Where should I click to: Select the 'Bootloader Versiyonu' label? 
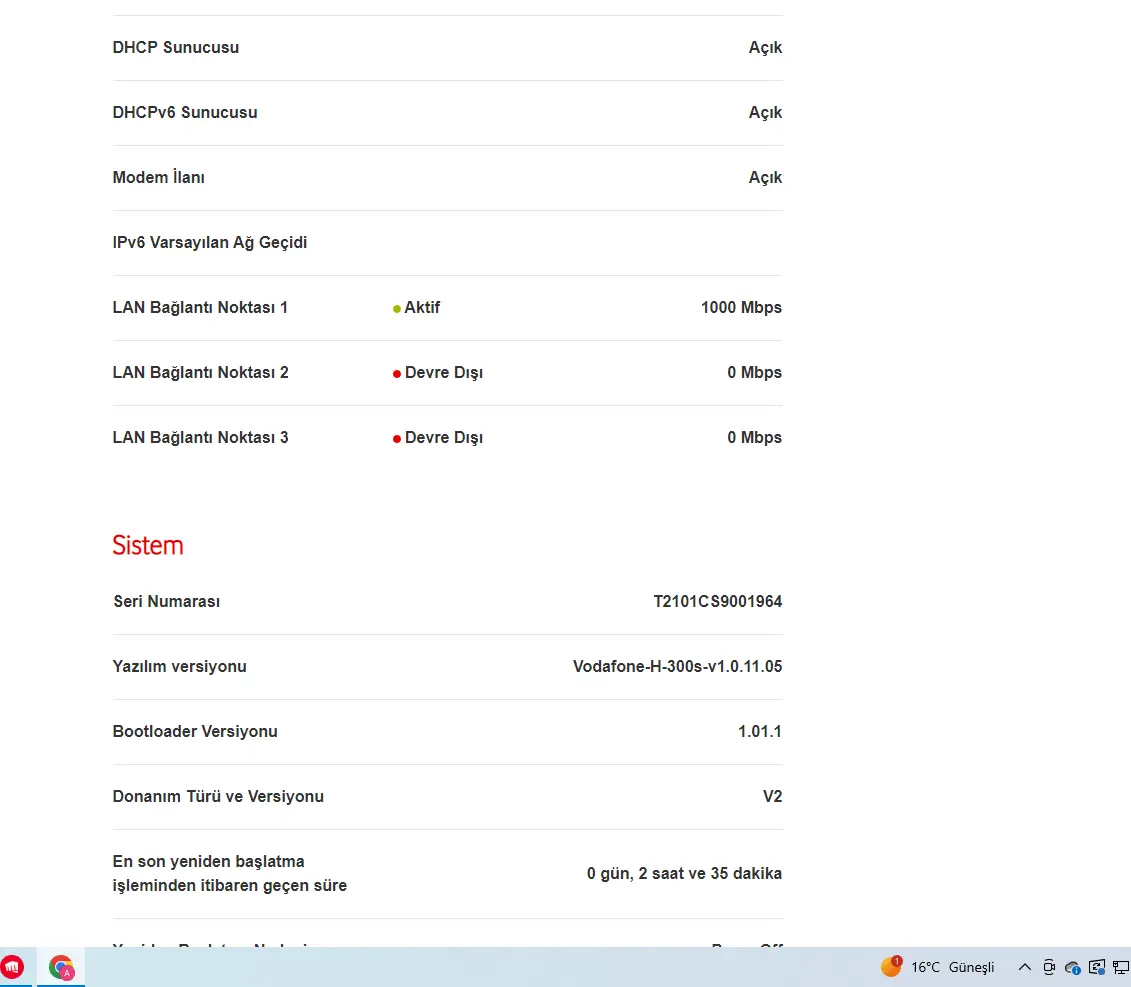(195, 732)
